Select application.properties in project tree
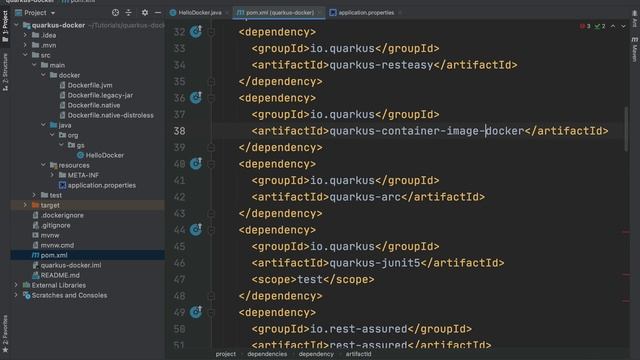640x360 pixels. tap(102, 185)
